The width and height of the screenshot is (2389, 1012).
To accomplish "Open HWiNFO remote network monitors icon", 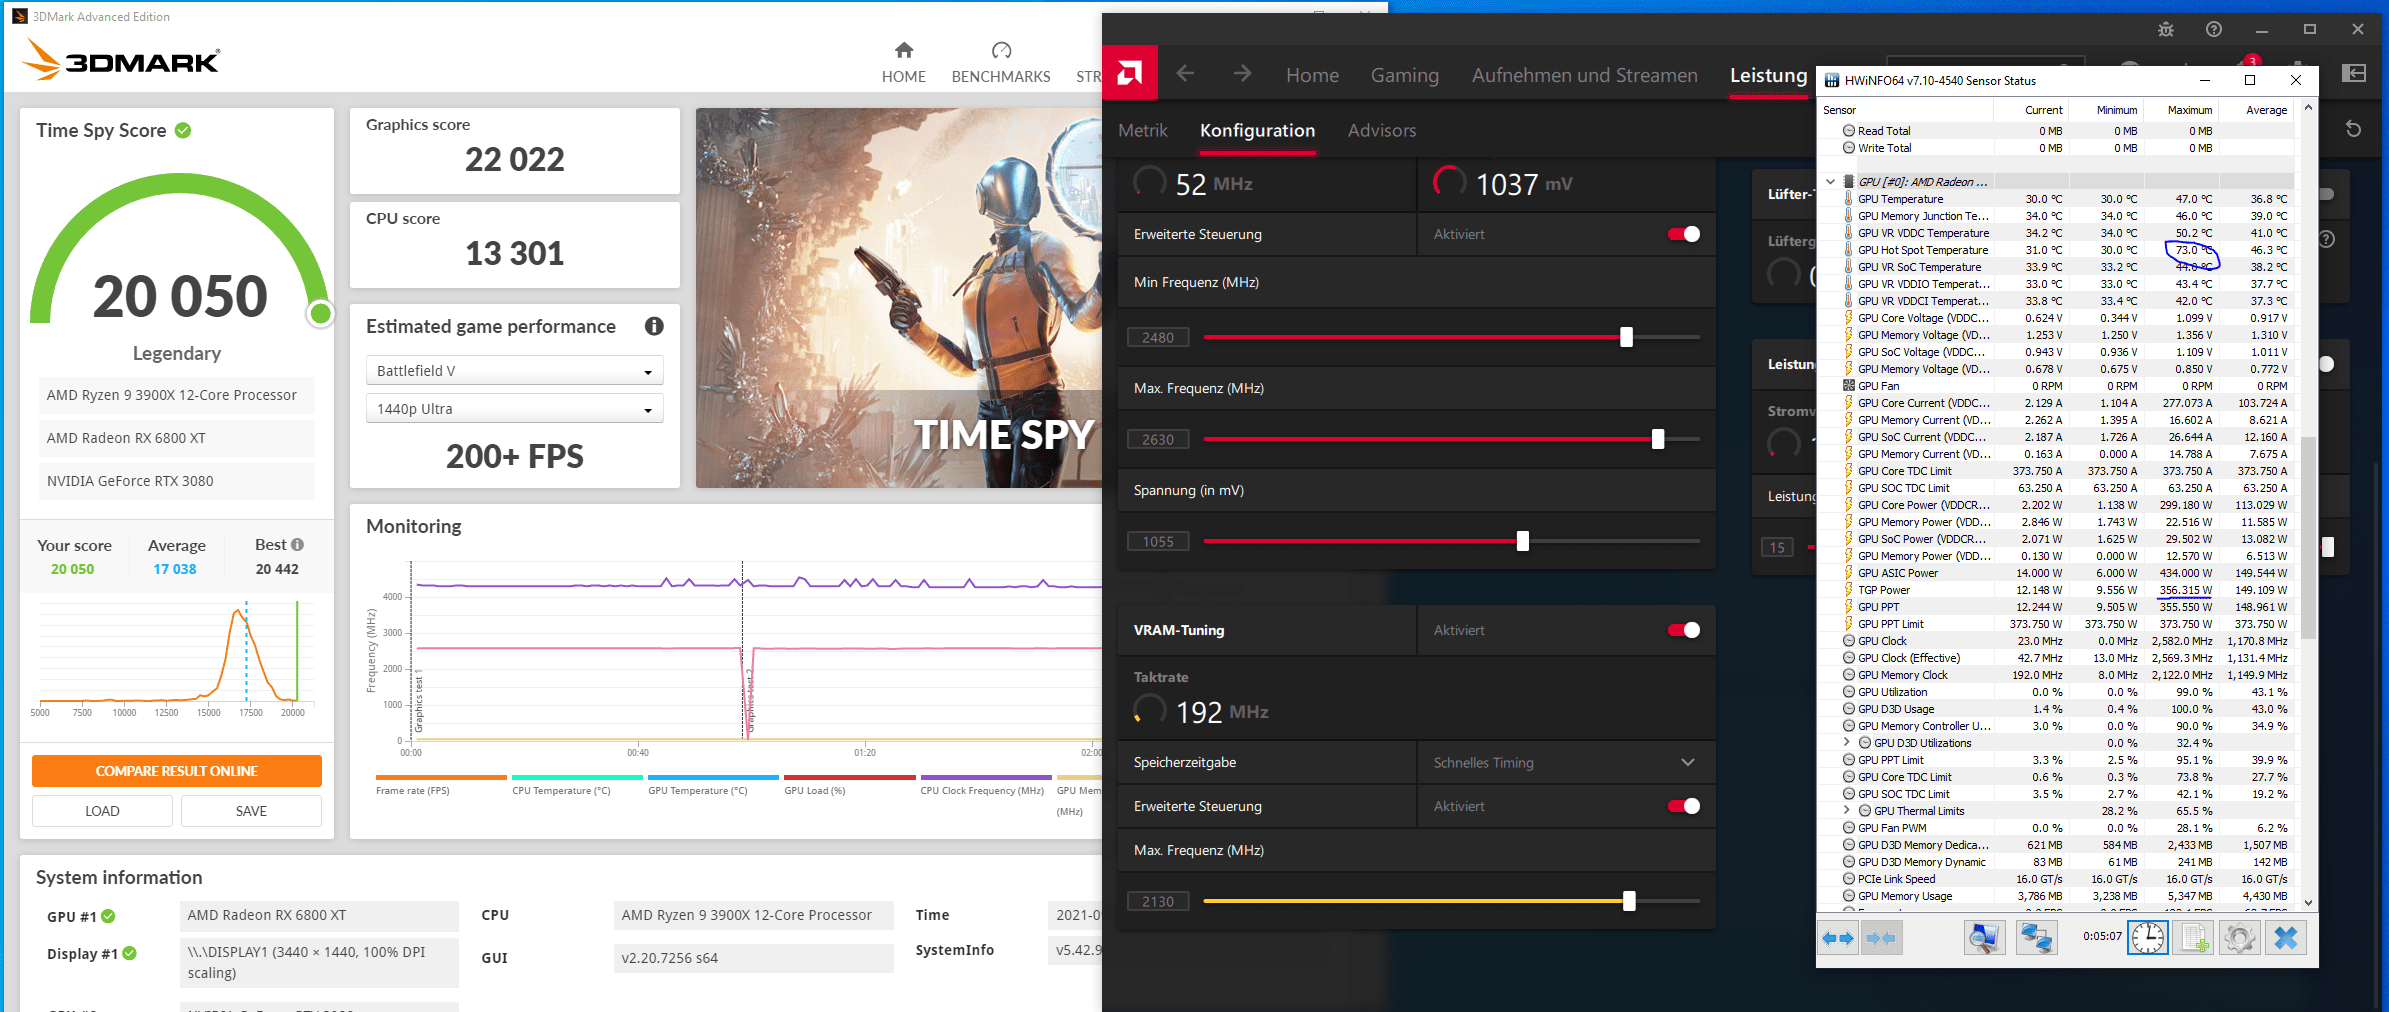I will [2036, 938].
